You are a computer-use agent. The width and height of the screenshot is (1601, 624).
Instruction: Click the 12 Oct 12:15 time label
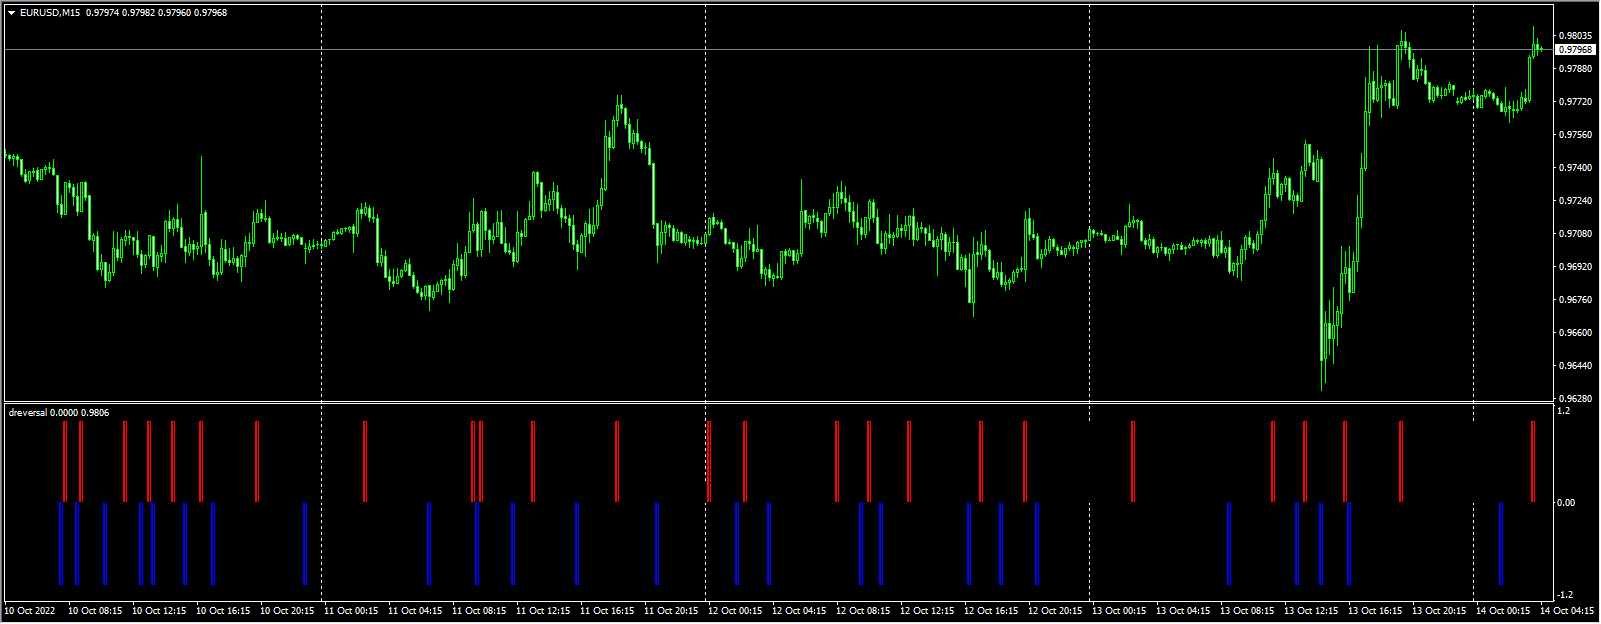[927, 610]
